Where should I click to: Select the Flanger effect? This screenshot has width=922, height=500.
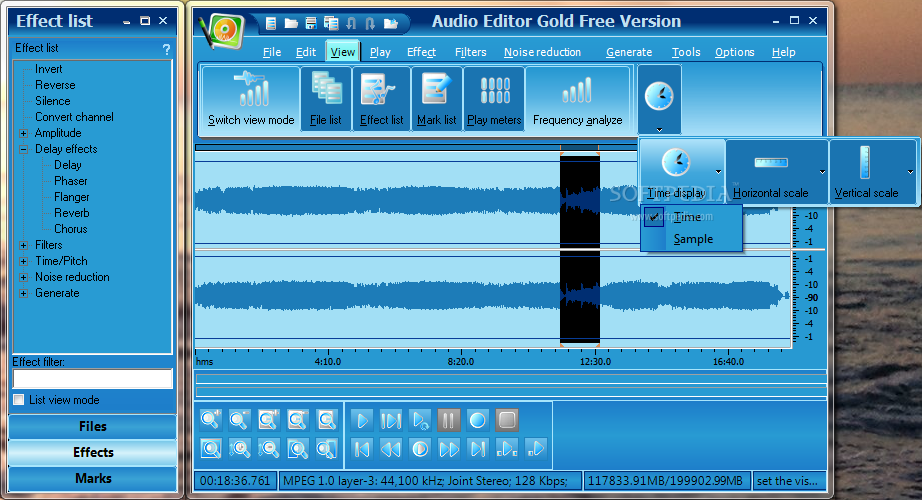coord(72,197)
